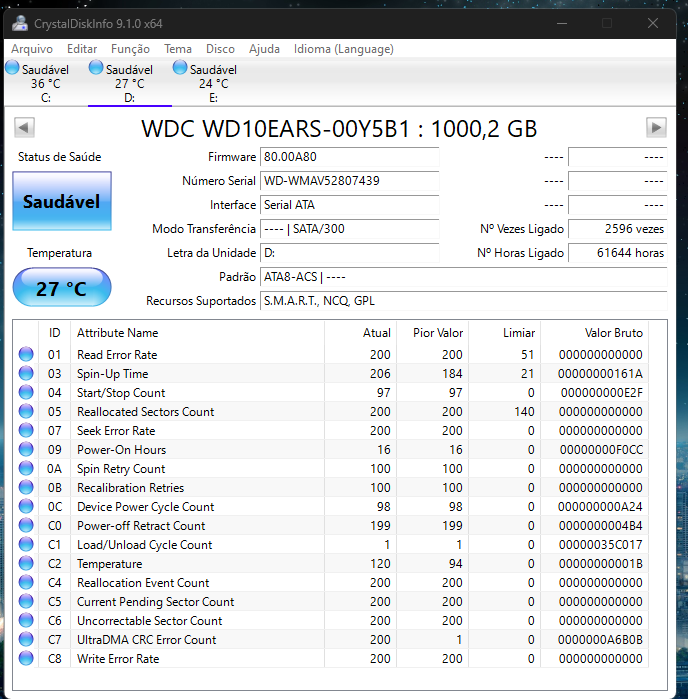Click the 27 °C temperature button
The image size is (688, 699).
[62, 288]
